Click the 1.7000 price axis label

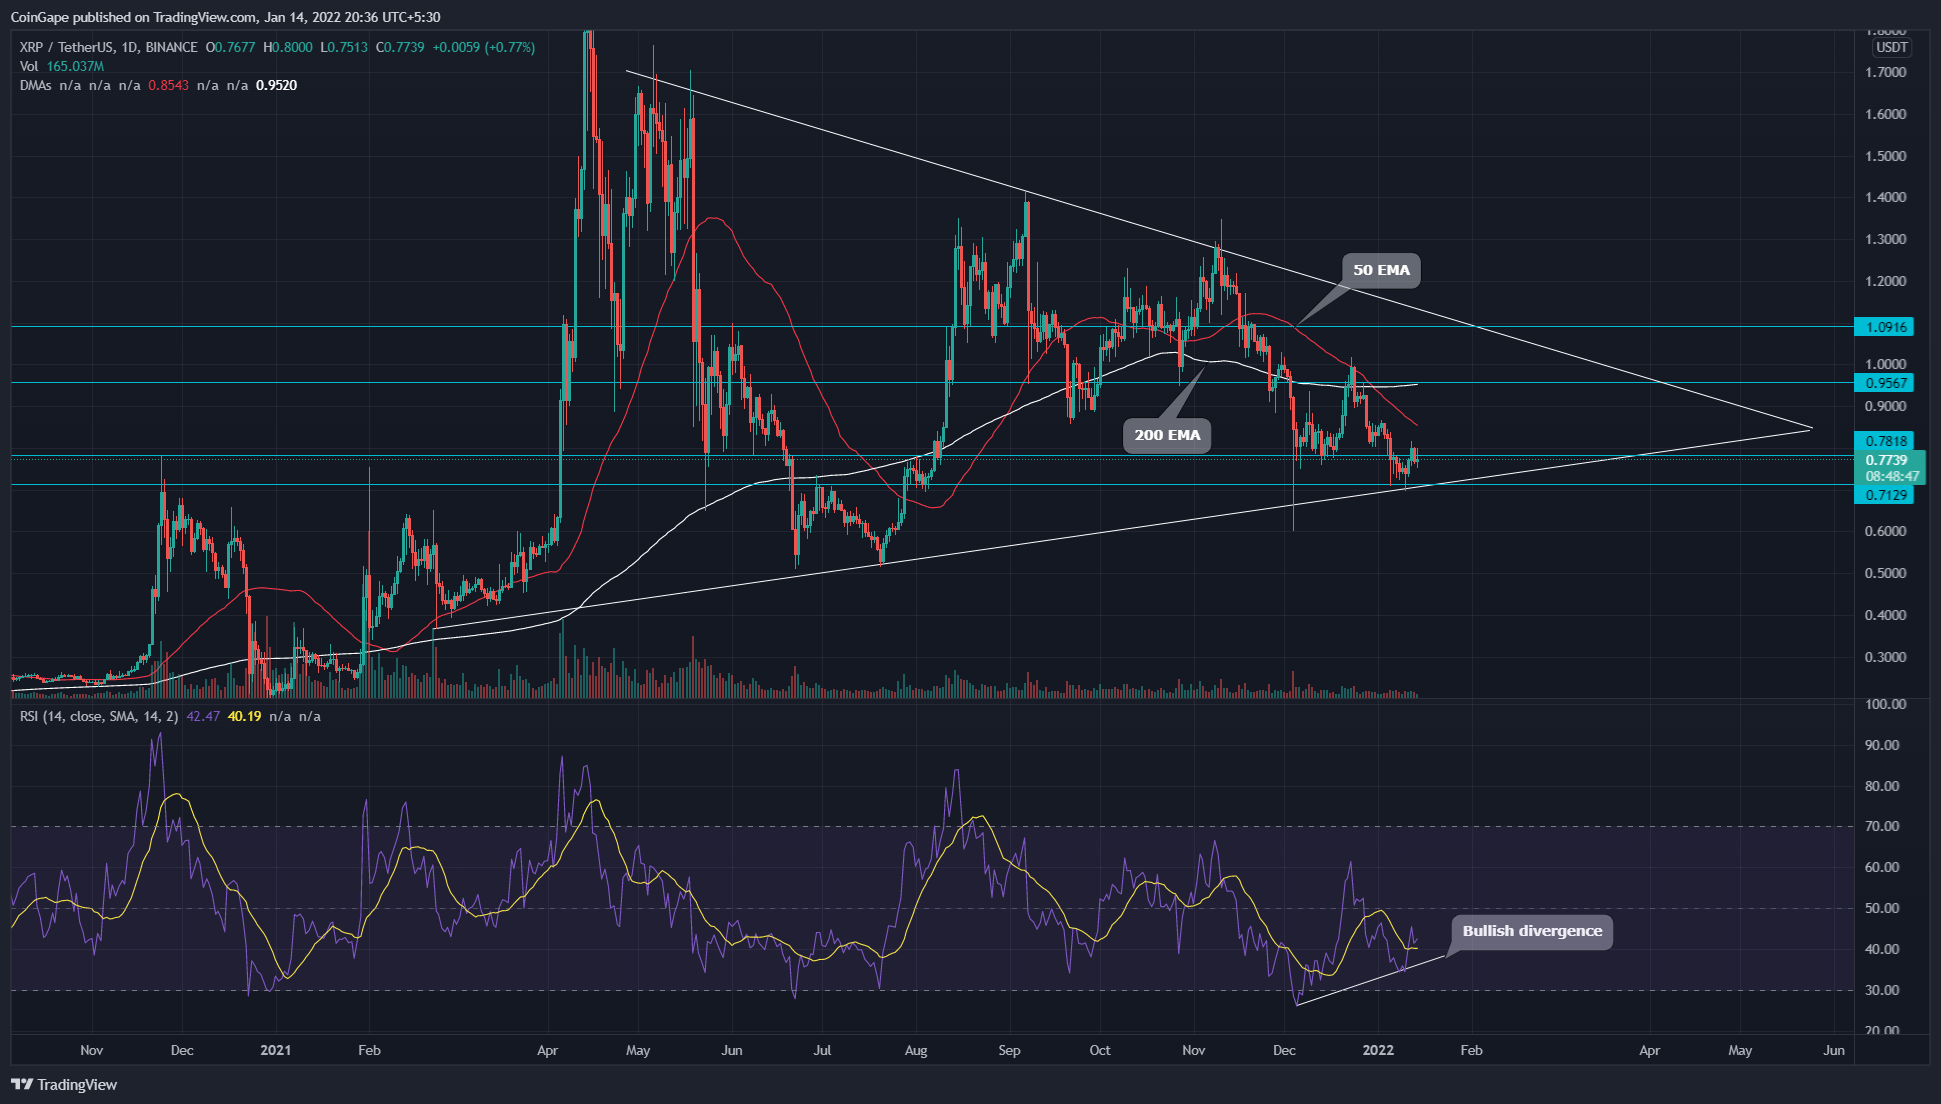[1885, 73]
